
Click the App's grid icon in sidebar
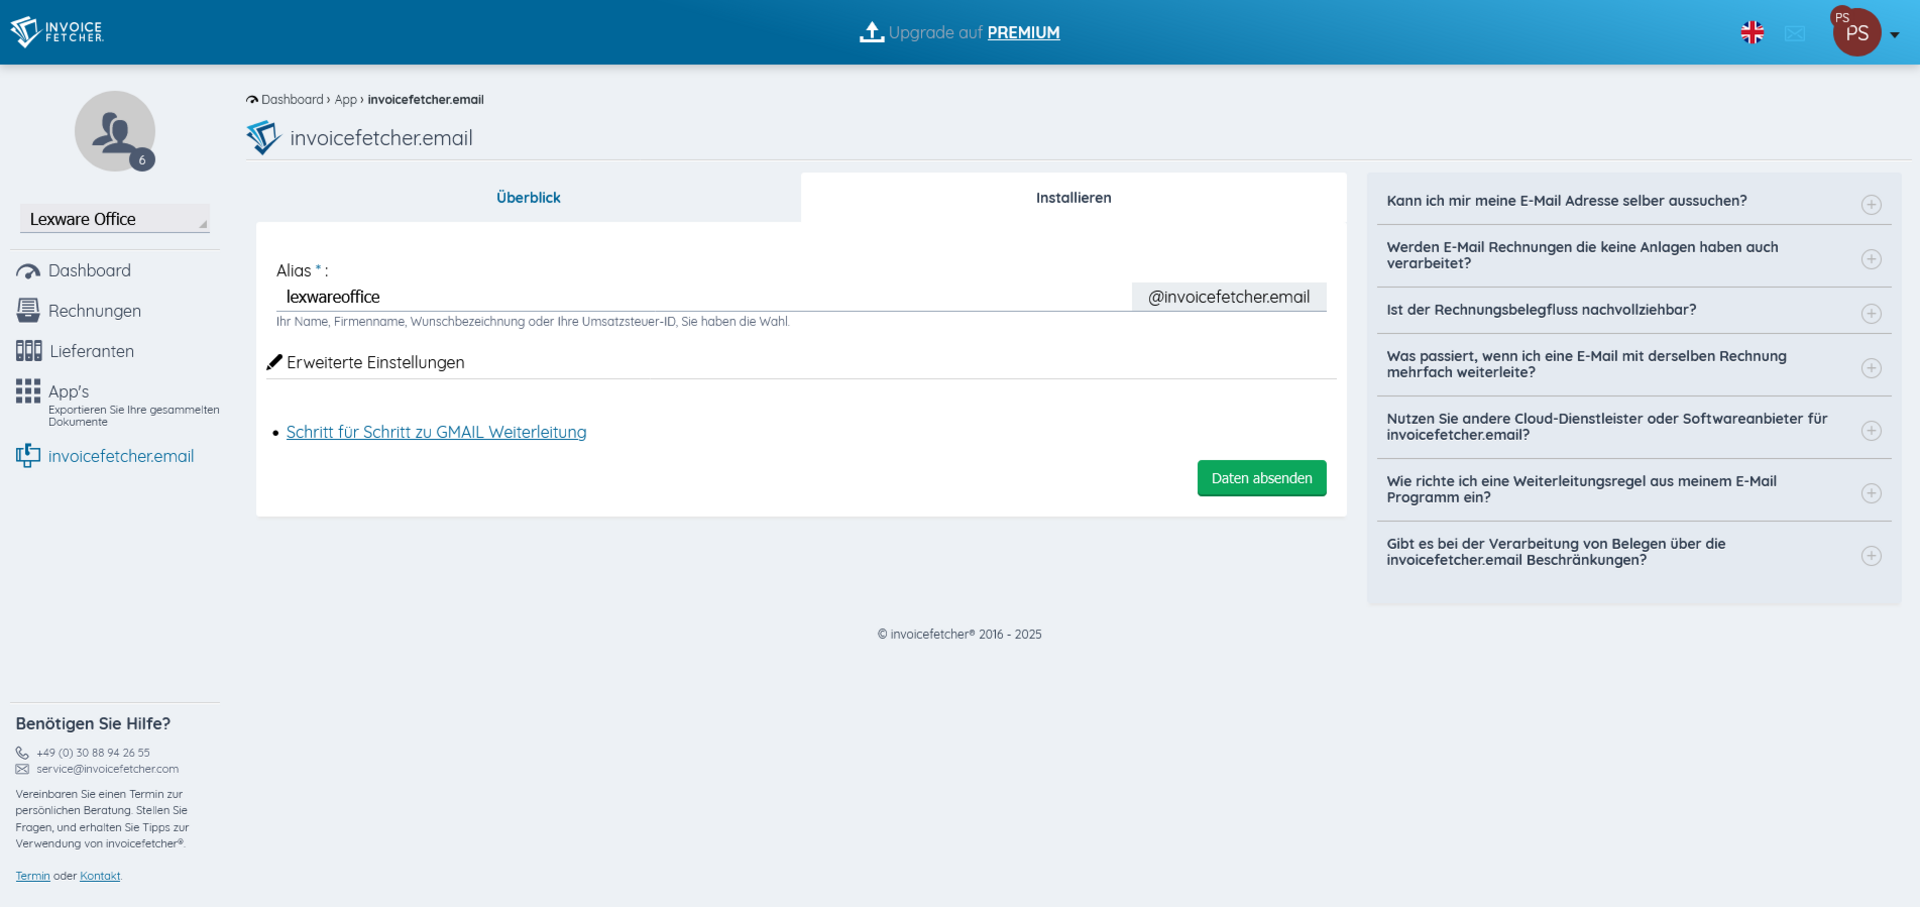[x=28, y=391]
